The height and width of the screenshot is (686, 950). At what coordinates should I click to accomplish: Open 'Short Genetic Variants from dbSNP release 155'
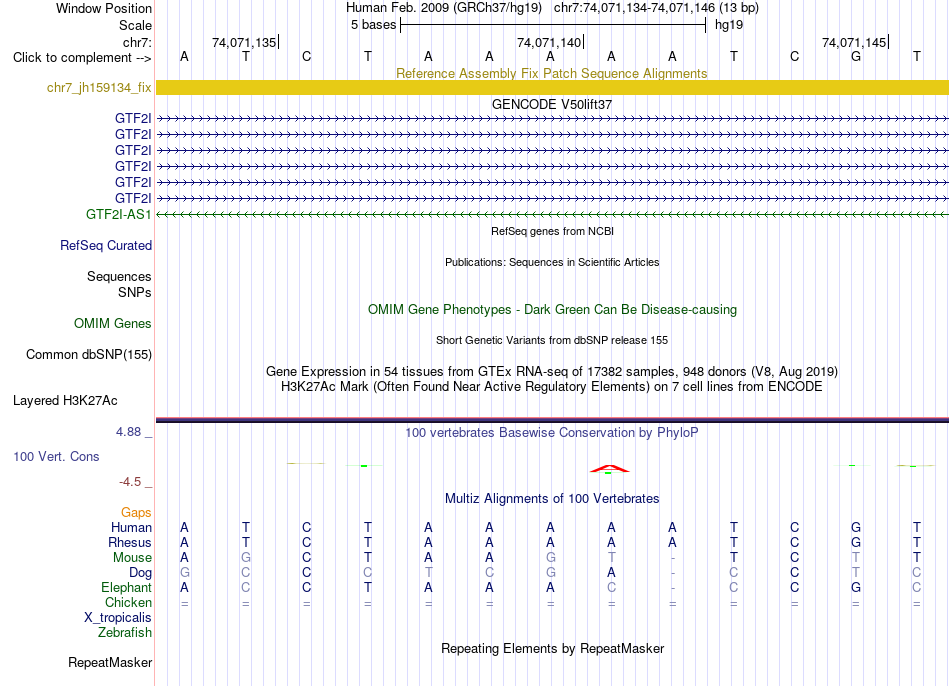pos(552,341)
